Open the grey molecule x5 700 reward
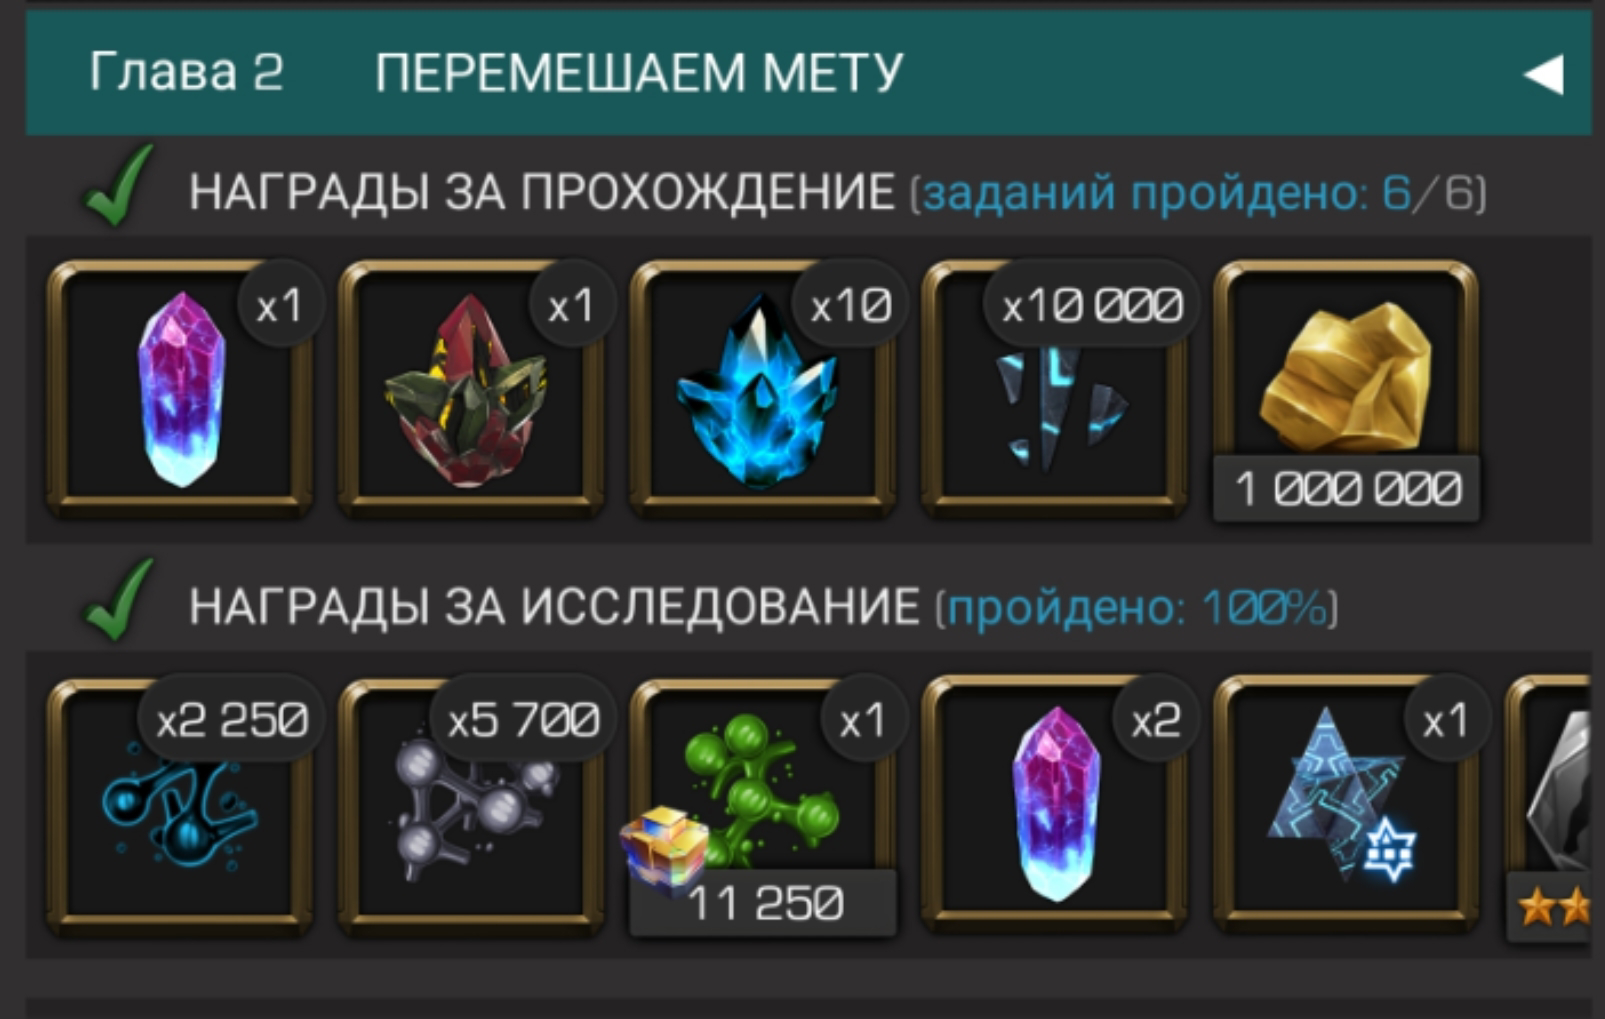This screenshot has height=1019, width=1605. coord(471,806)
